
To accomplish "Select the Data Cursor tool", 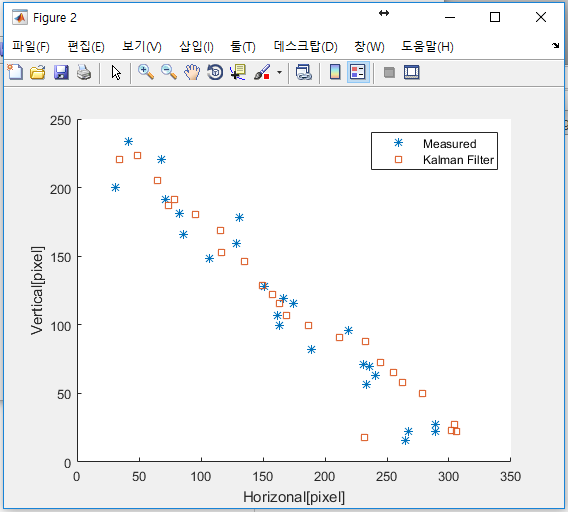I will pos(238,72).
